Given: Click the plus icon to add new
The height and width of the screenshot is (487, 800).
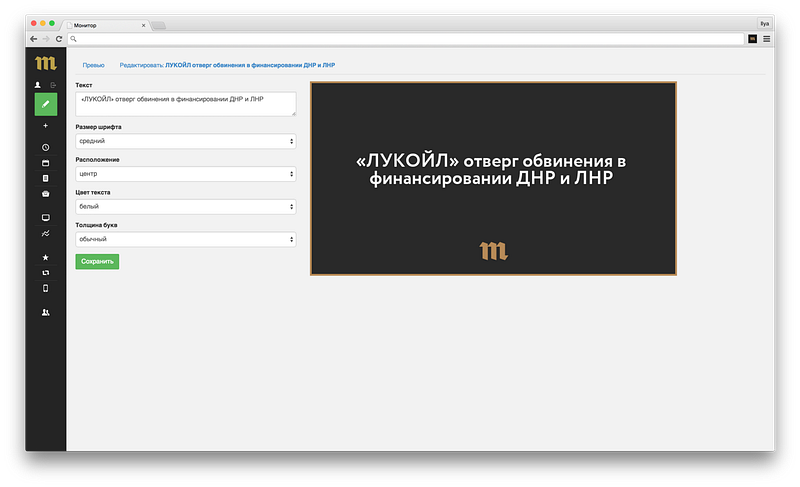Looking at the screenshot, I should point(45,125).
